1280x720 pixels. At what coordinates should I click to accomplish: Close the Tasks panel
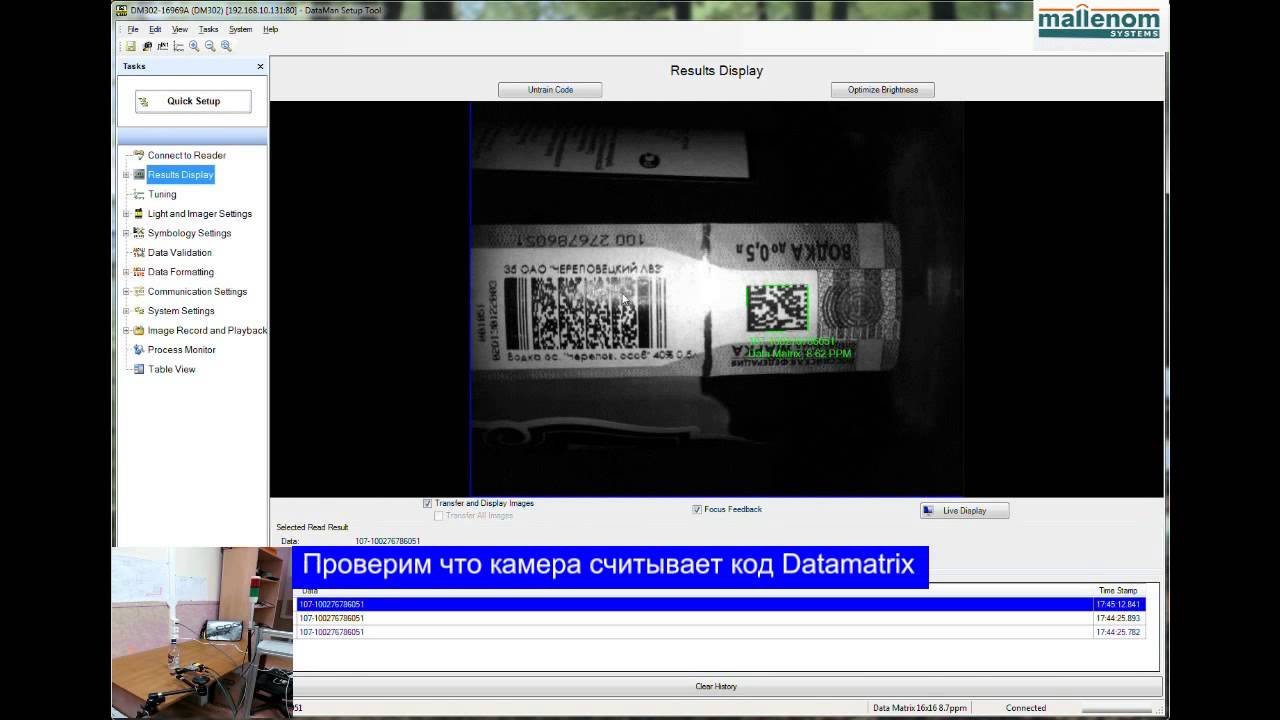(260, 66)
